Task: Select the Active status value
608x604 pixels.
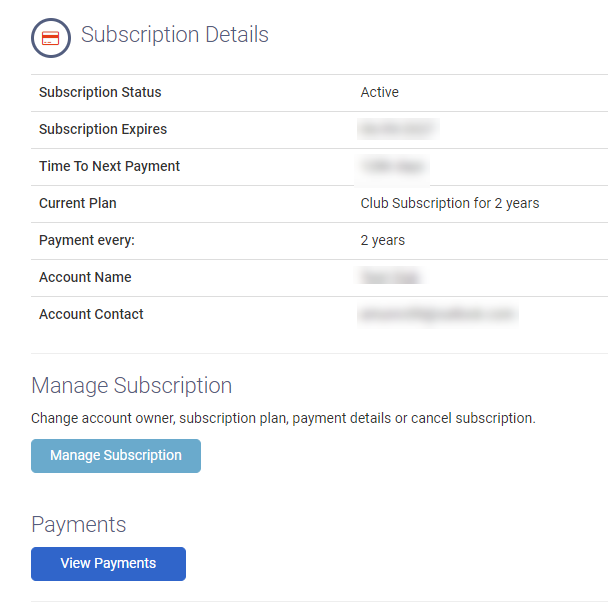Action: [x=380, y=92]
